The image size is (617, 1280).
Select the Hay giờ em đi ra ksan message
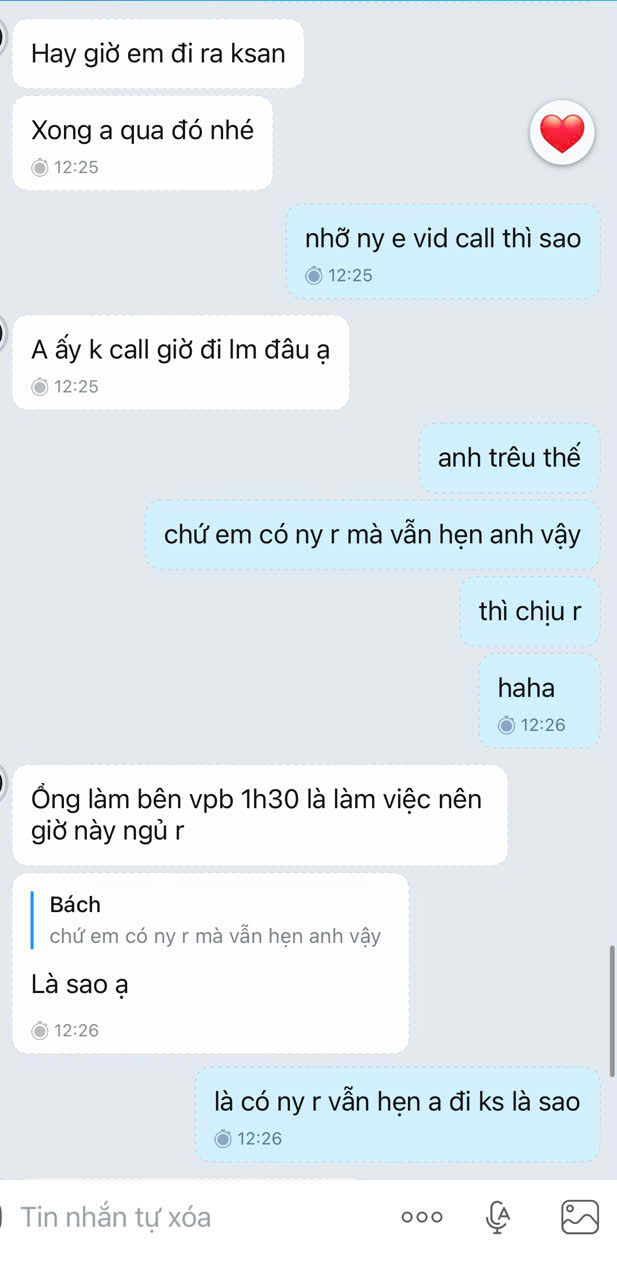[x=158, y=53]
